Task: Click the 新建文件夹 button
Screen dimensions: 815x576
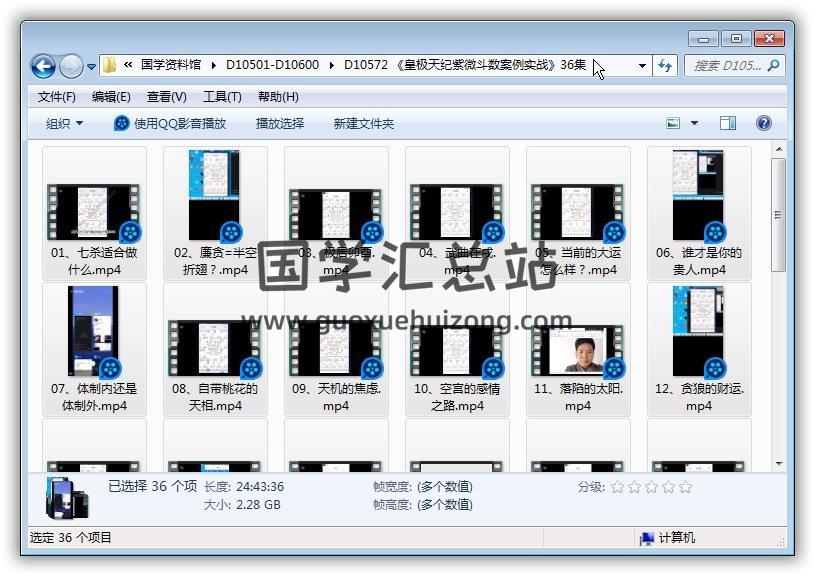Action: tap(364, 123)
